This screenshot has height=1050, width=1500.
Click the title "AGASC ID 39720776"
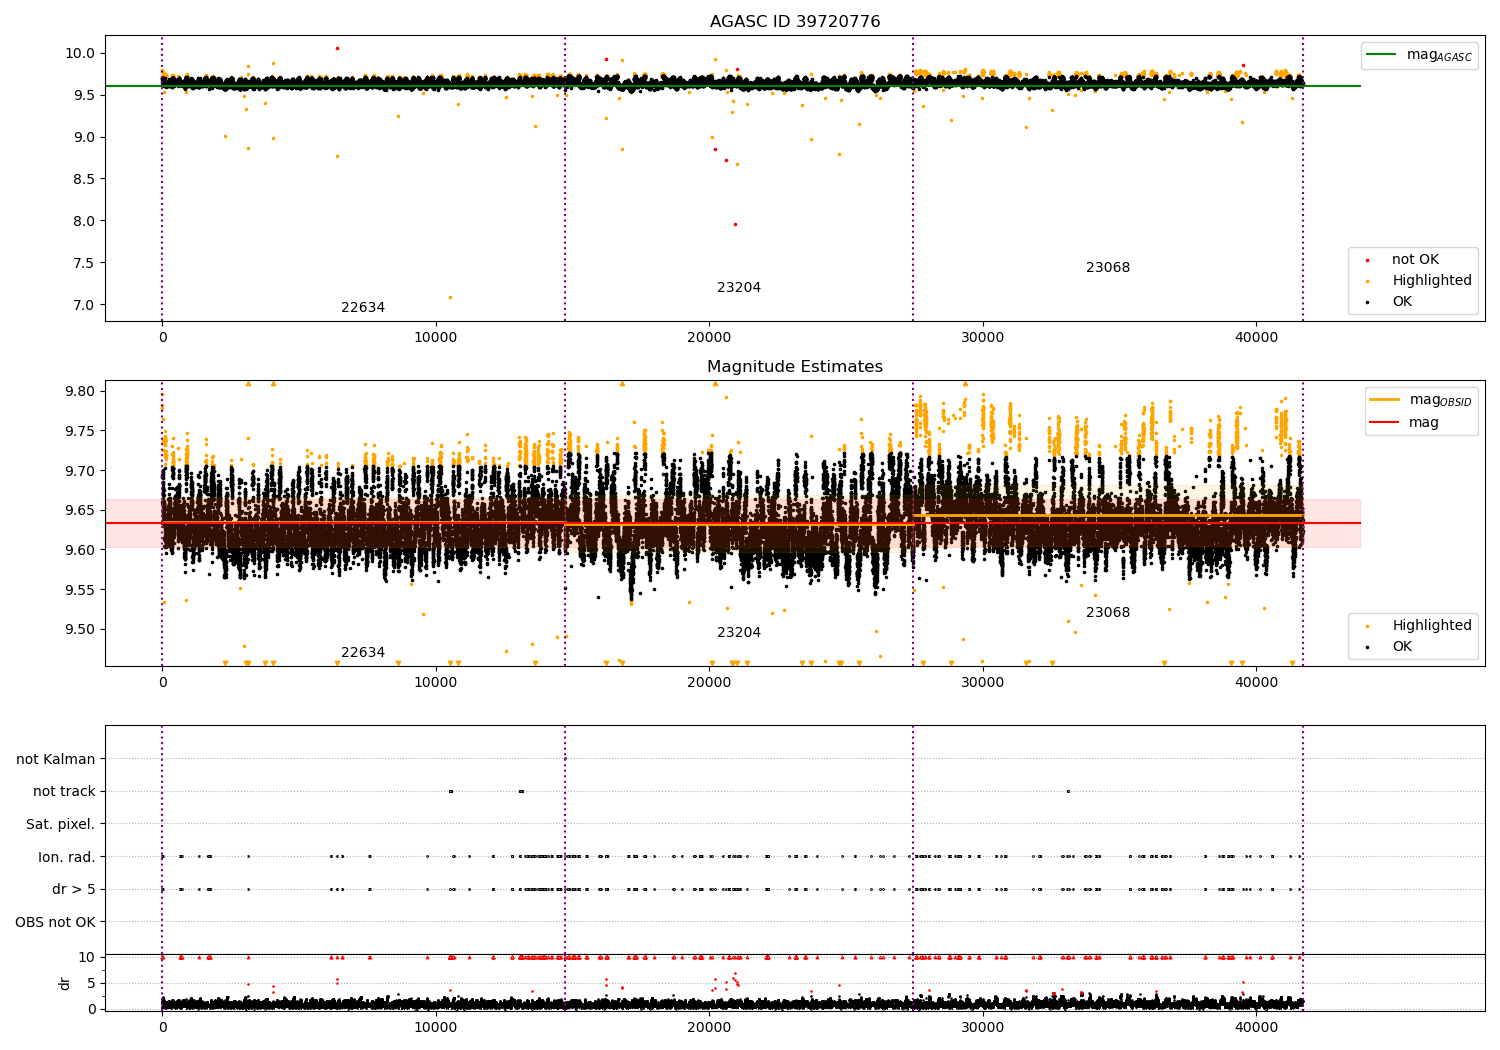tap(795, 22)
